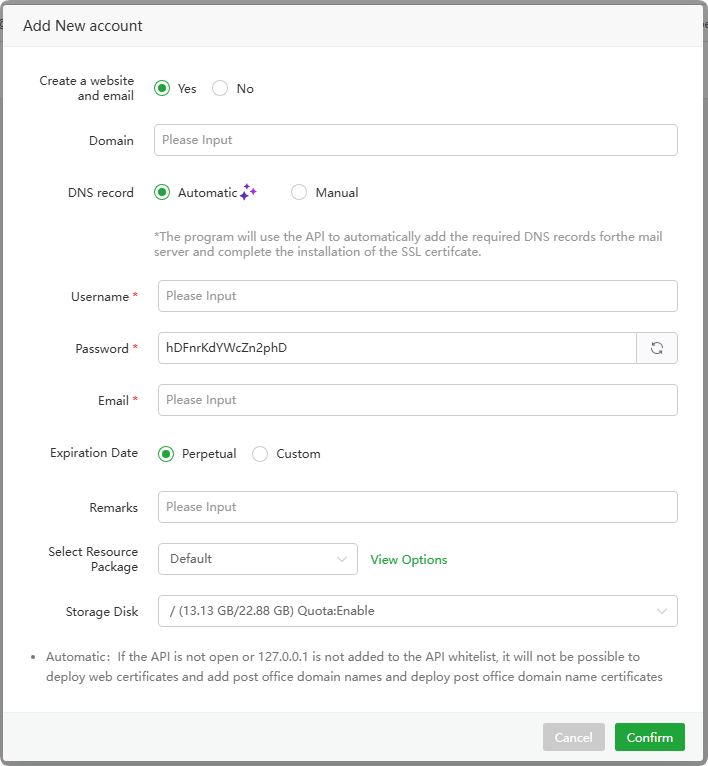Focus the Domain input field
This screenshot has width=708, height=766.
pyautogui.click(x=415, y=140)
